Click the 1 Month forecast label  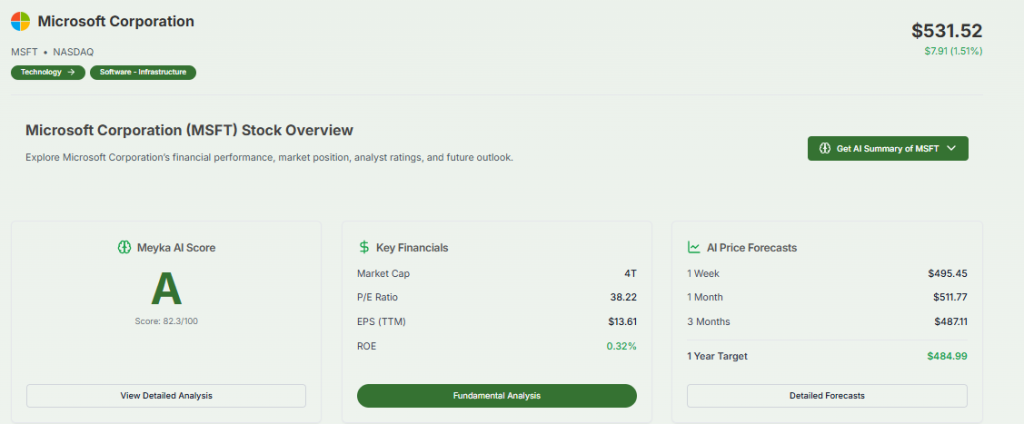705,297
